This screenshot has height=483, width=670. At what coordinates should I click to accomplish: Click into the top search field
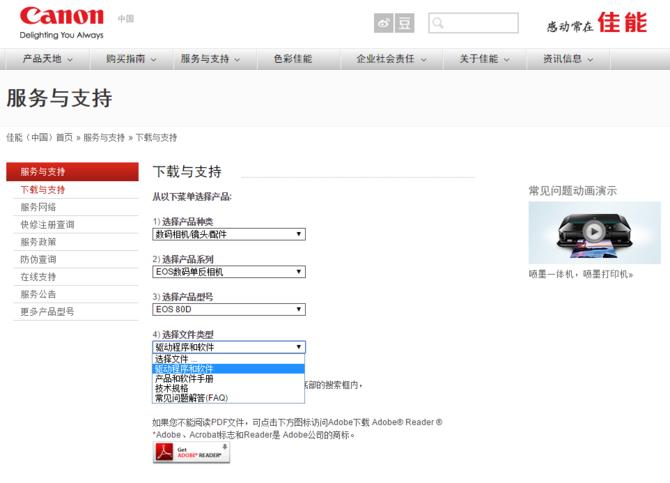pyautogui.click(x=473, y=23)
